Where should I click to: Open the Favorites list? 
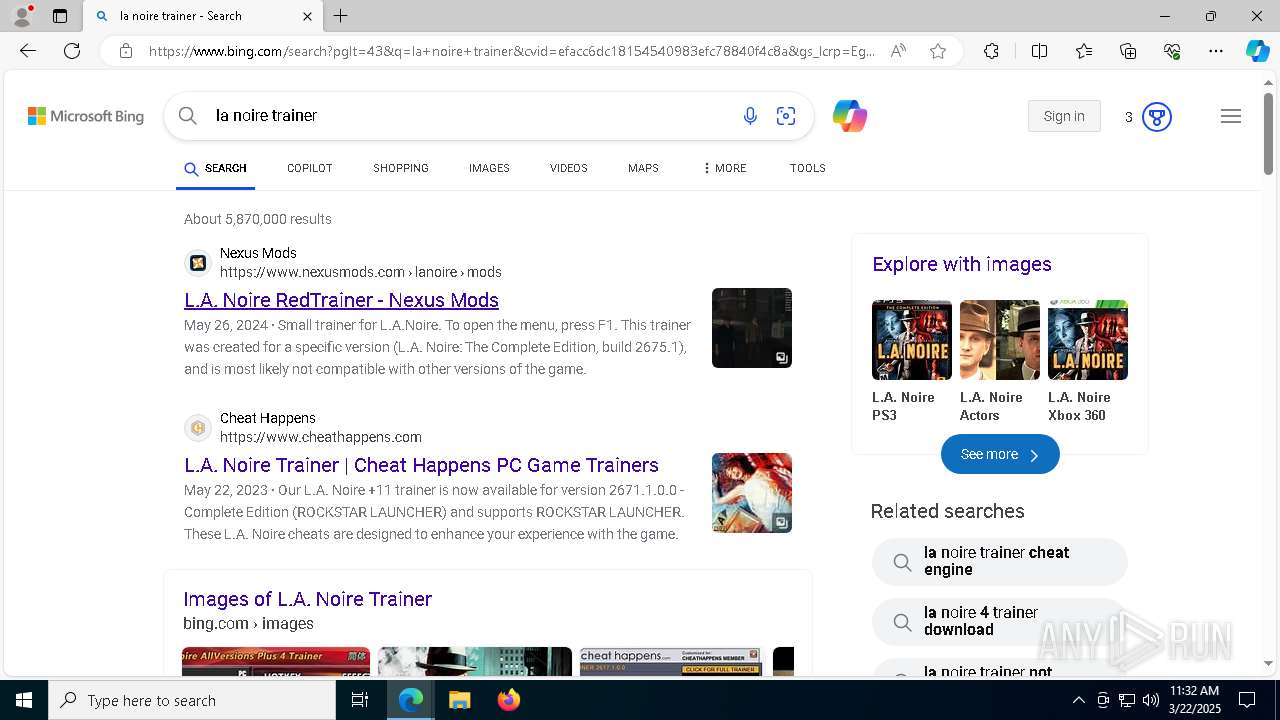point(1084,51)
